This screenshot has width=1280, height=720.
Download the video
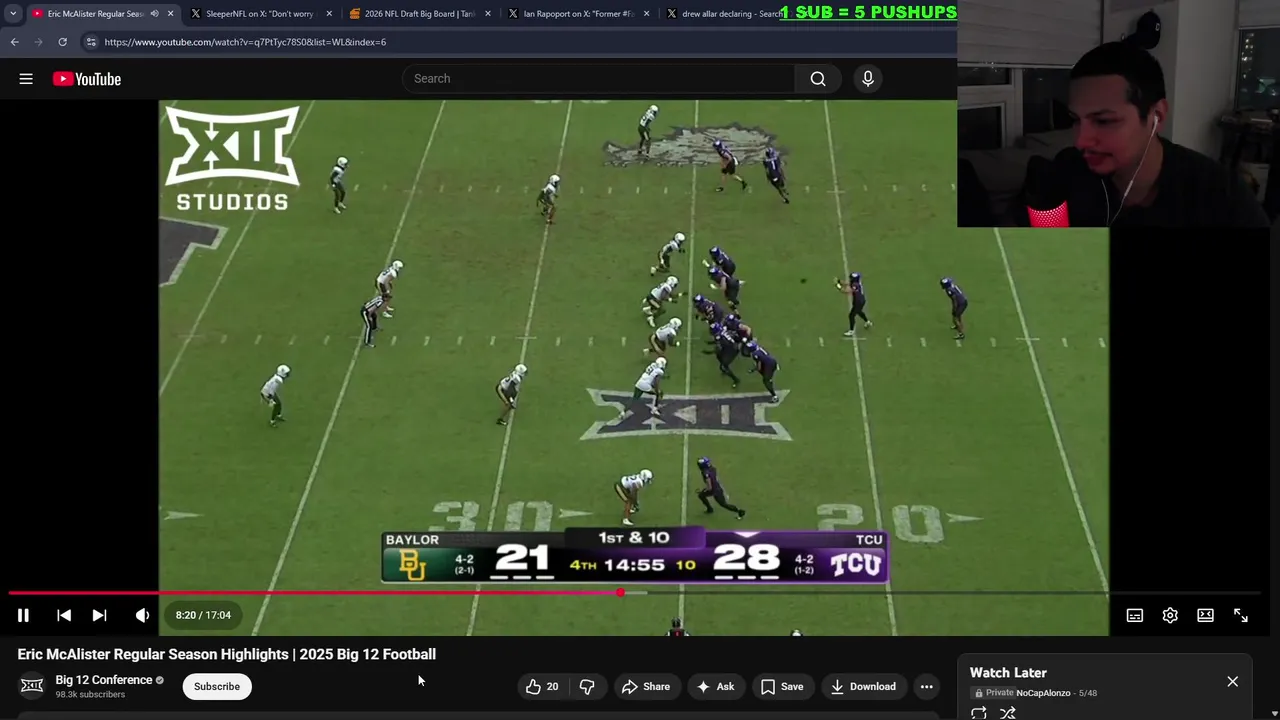(863, 686)
